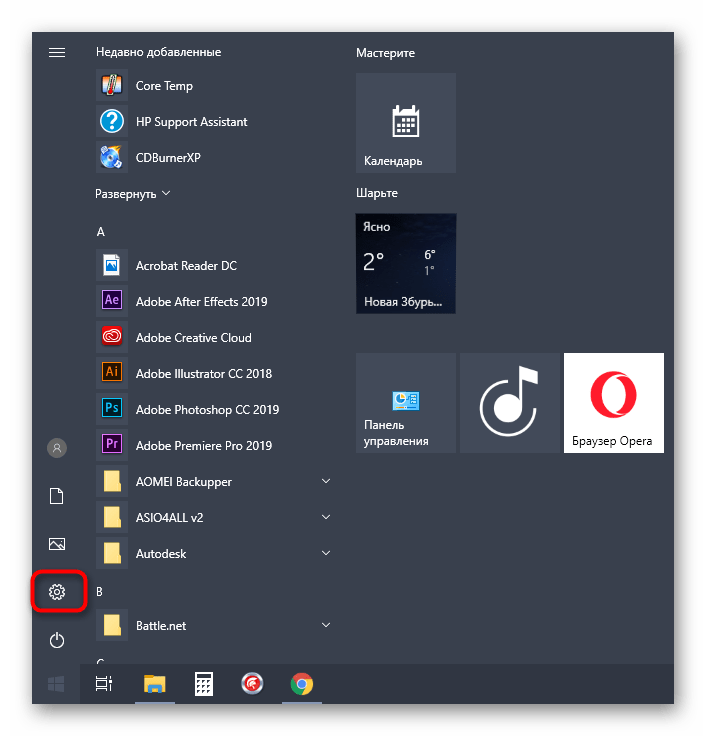
Task: Open the Battle.net folder icon
Action: coord(112,625)
